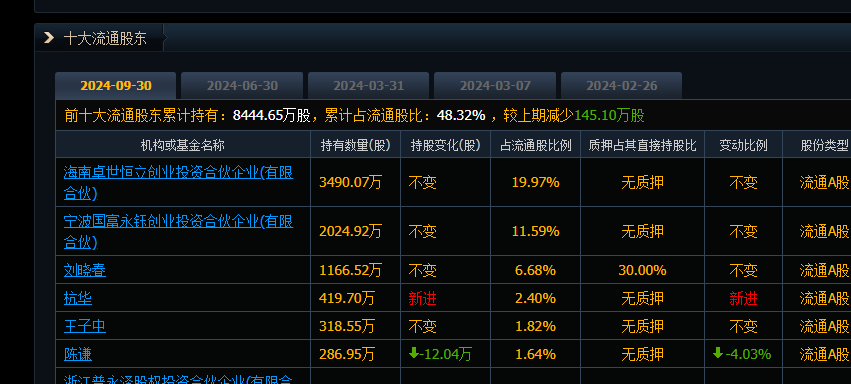This screenshot has height=384, width=851.
Task: Click the 十大流通股东 section header
Action: click(x=105, y=39)
